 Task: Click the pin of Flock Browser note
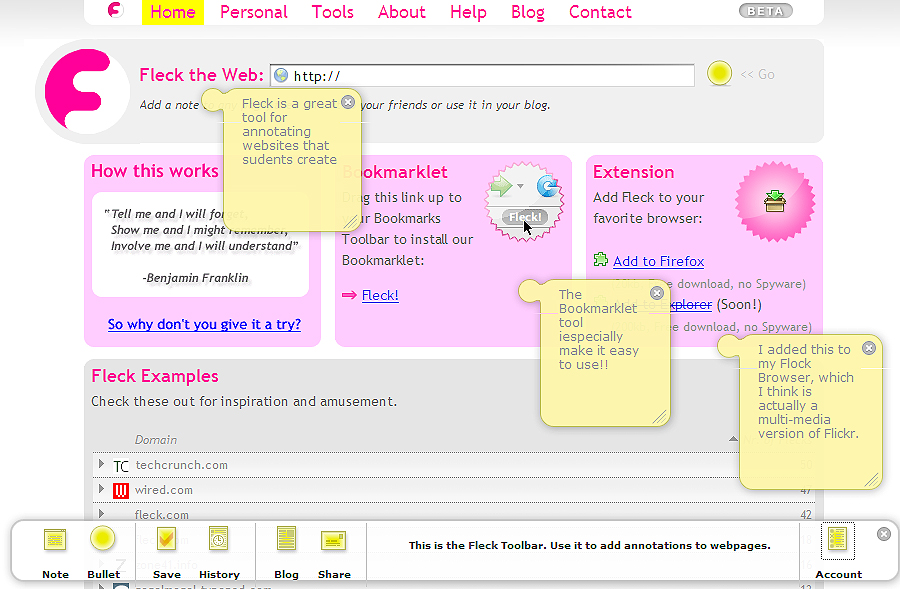coord(728,346)
